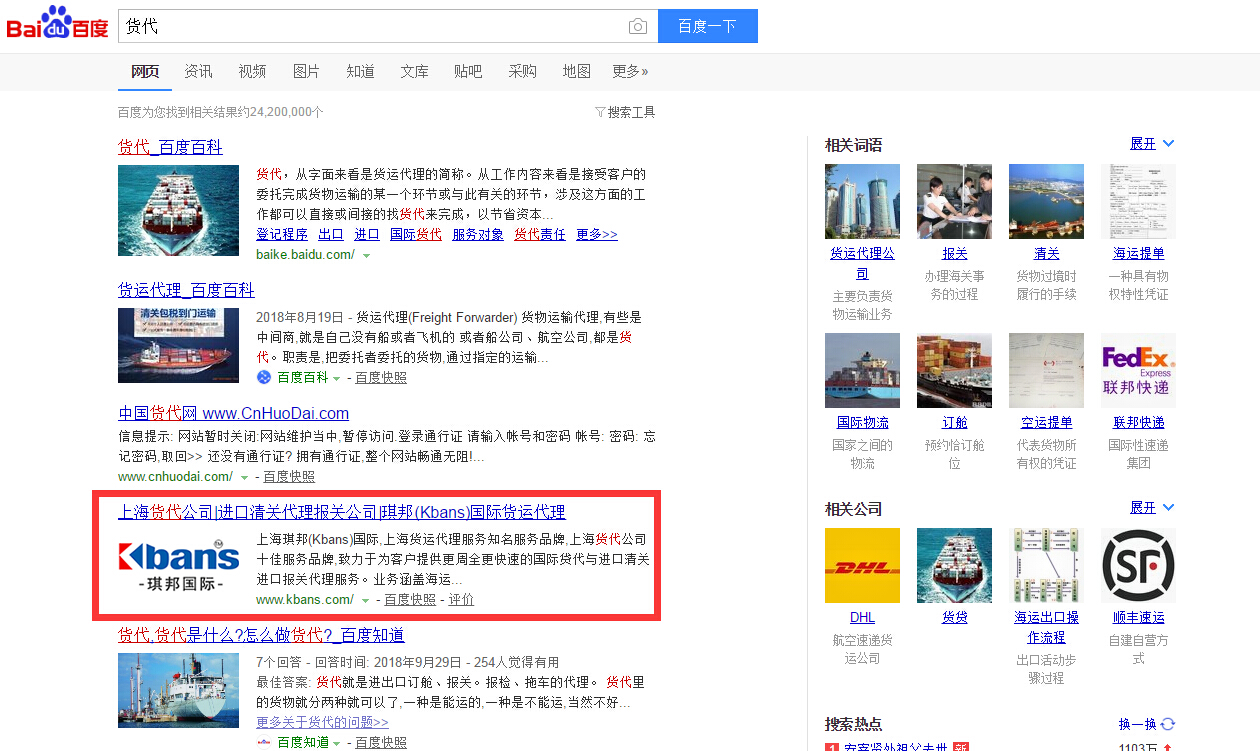This screenshot has width=1260, height=751.
Task: Click the 订舱 container thumbnail
Action: 955,370
